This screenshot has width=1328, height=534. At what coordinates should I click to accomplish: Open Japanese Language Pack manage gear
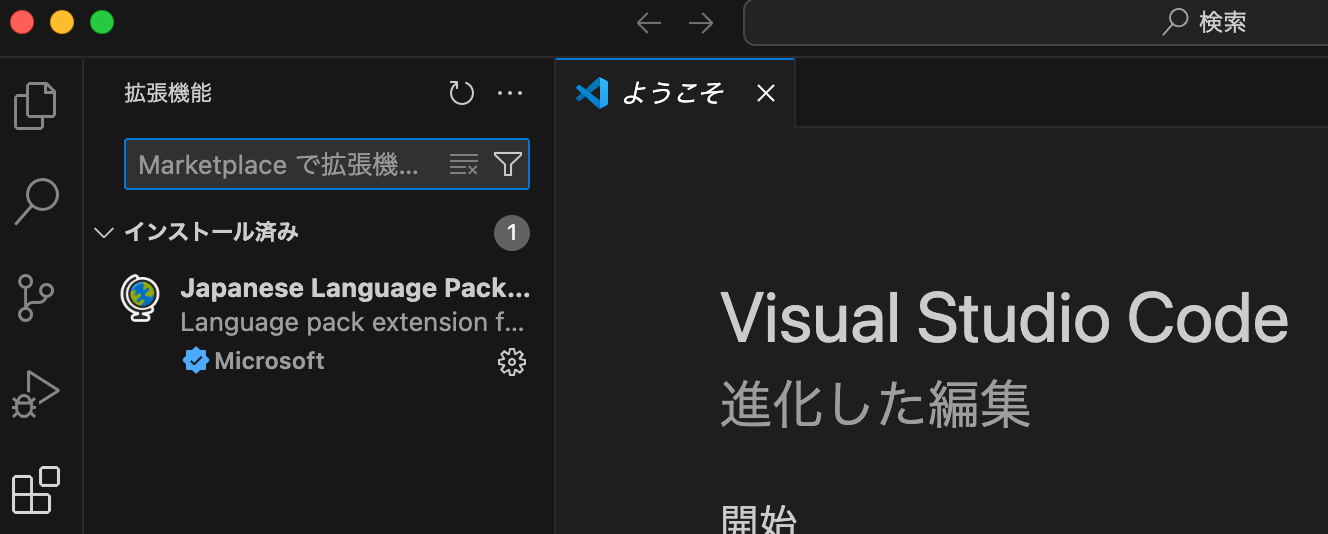tap(512, 362)
